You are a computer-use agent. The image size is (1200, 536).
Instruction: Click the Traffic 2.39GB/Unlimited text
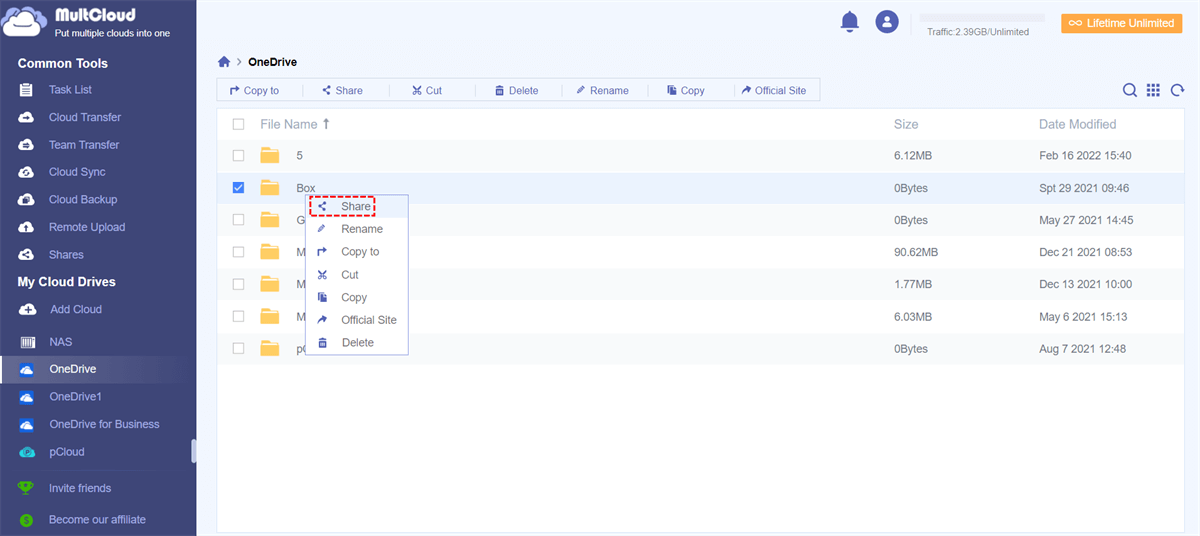(x=978, y=32)
